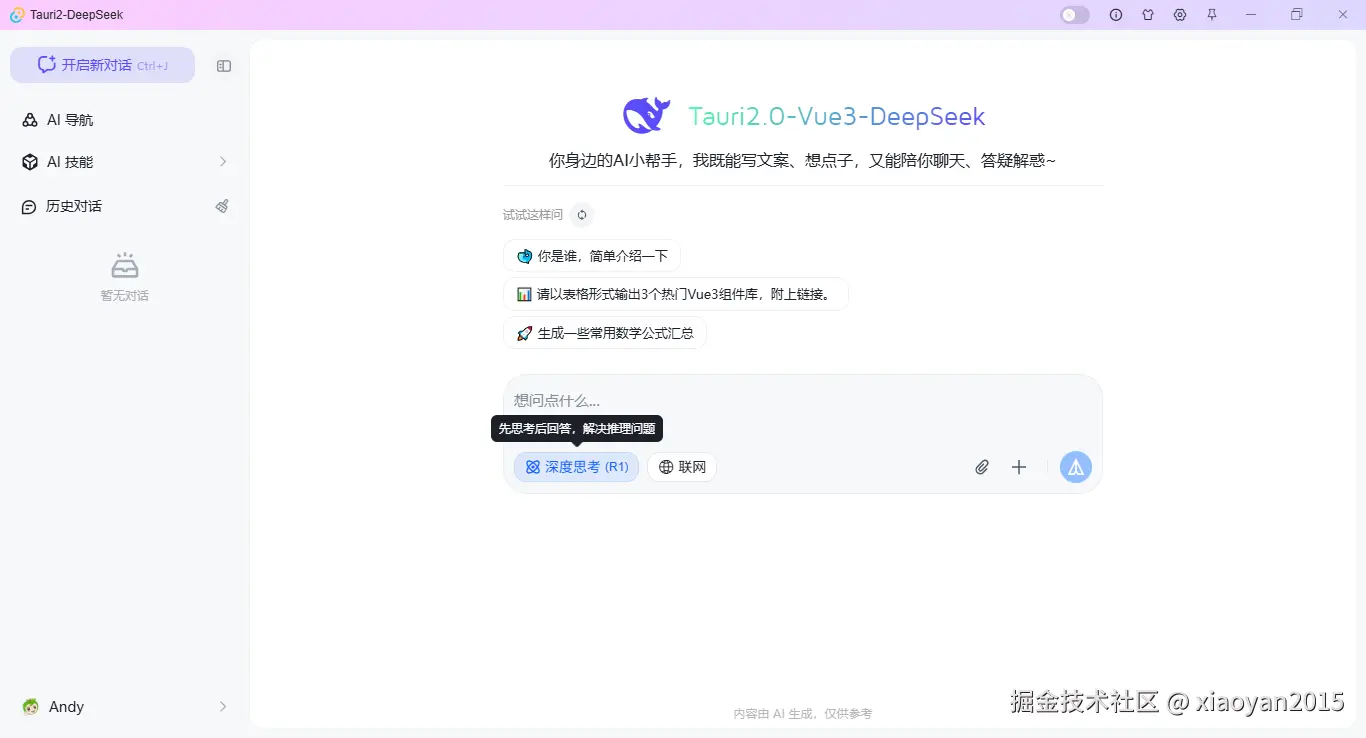The image size is (1366, 738).
Task: Enable 联网 web search mode
Action: pos(681,467)
